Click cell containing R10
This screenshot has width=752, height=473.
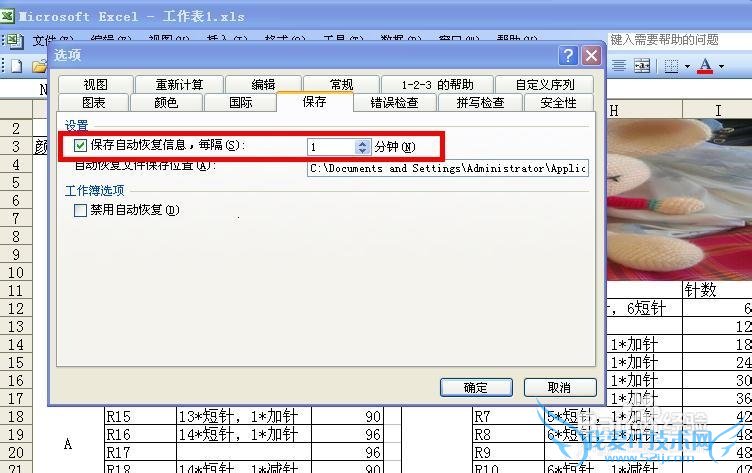point(508,468)
